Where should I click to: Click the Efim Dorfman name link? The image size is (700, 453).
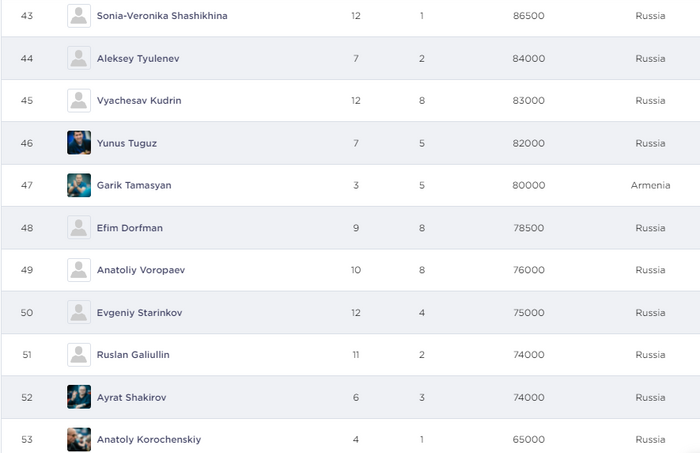130,228
